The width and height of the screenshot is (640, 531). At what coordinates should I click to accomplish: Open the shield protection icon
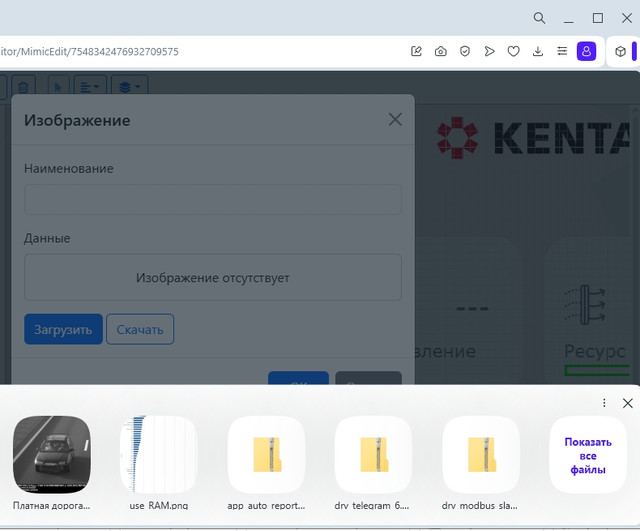click(x=464, y=51)
